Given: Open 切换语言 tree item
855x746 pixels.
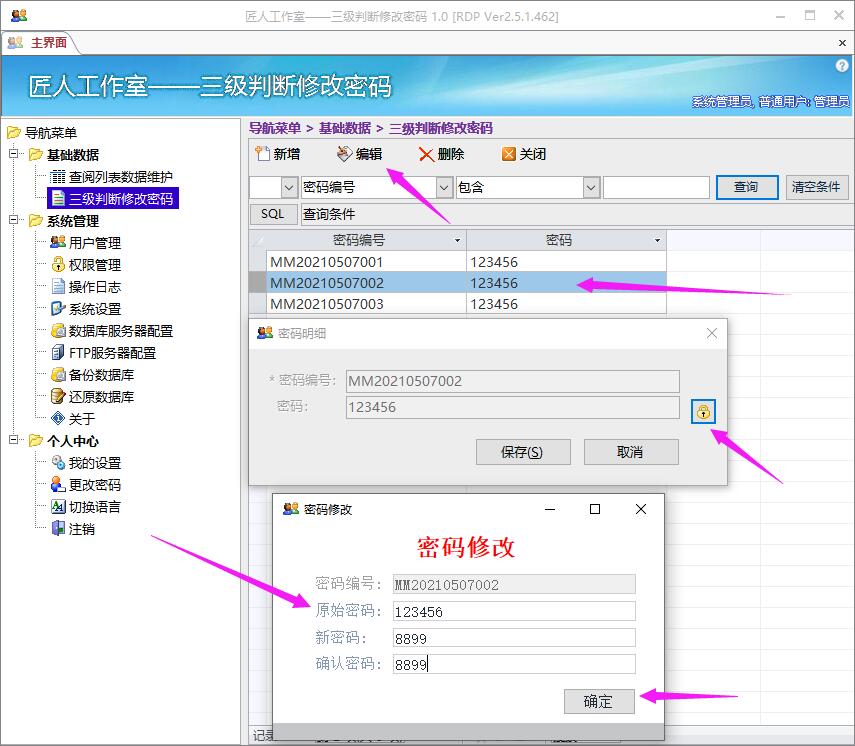Looking at the screenshot, I should [x=86, y=507].
